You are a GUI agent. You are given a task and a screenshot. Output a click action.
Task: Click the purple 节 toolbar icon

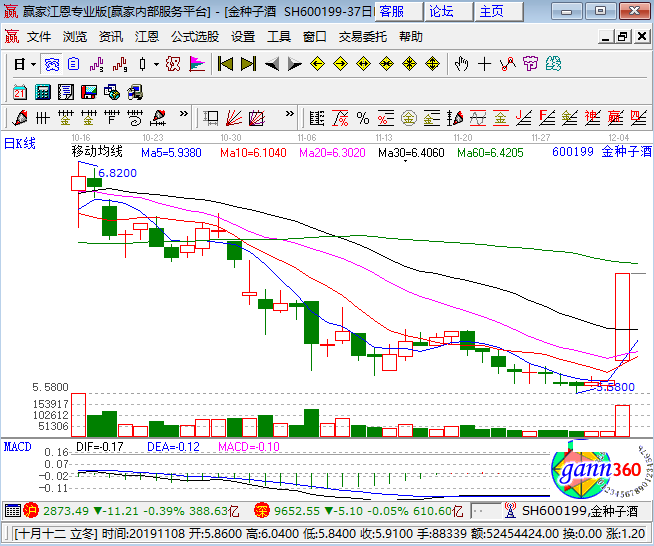[x=530, y=64]
